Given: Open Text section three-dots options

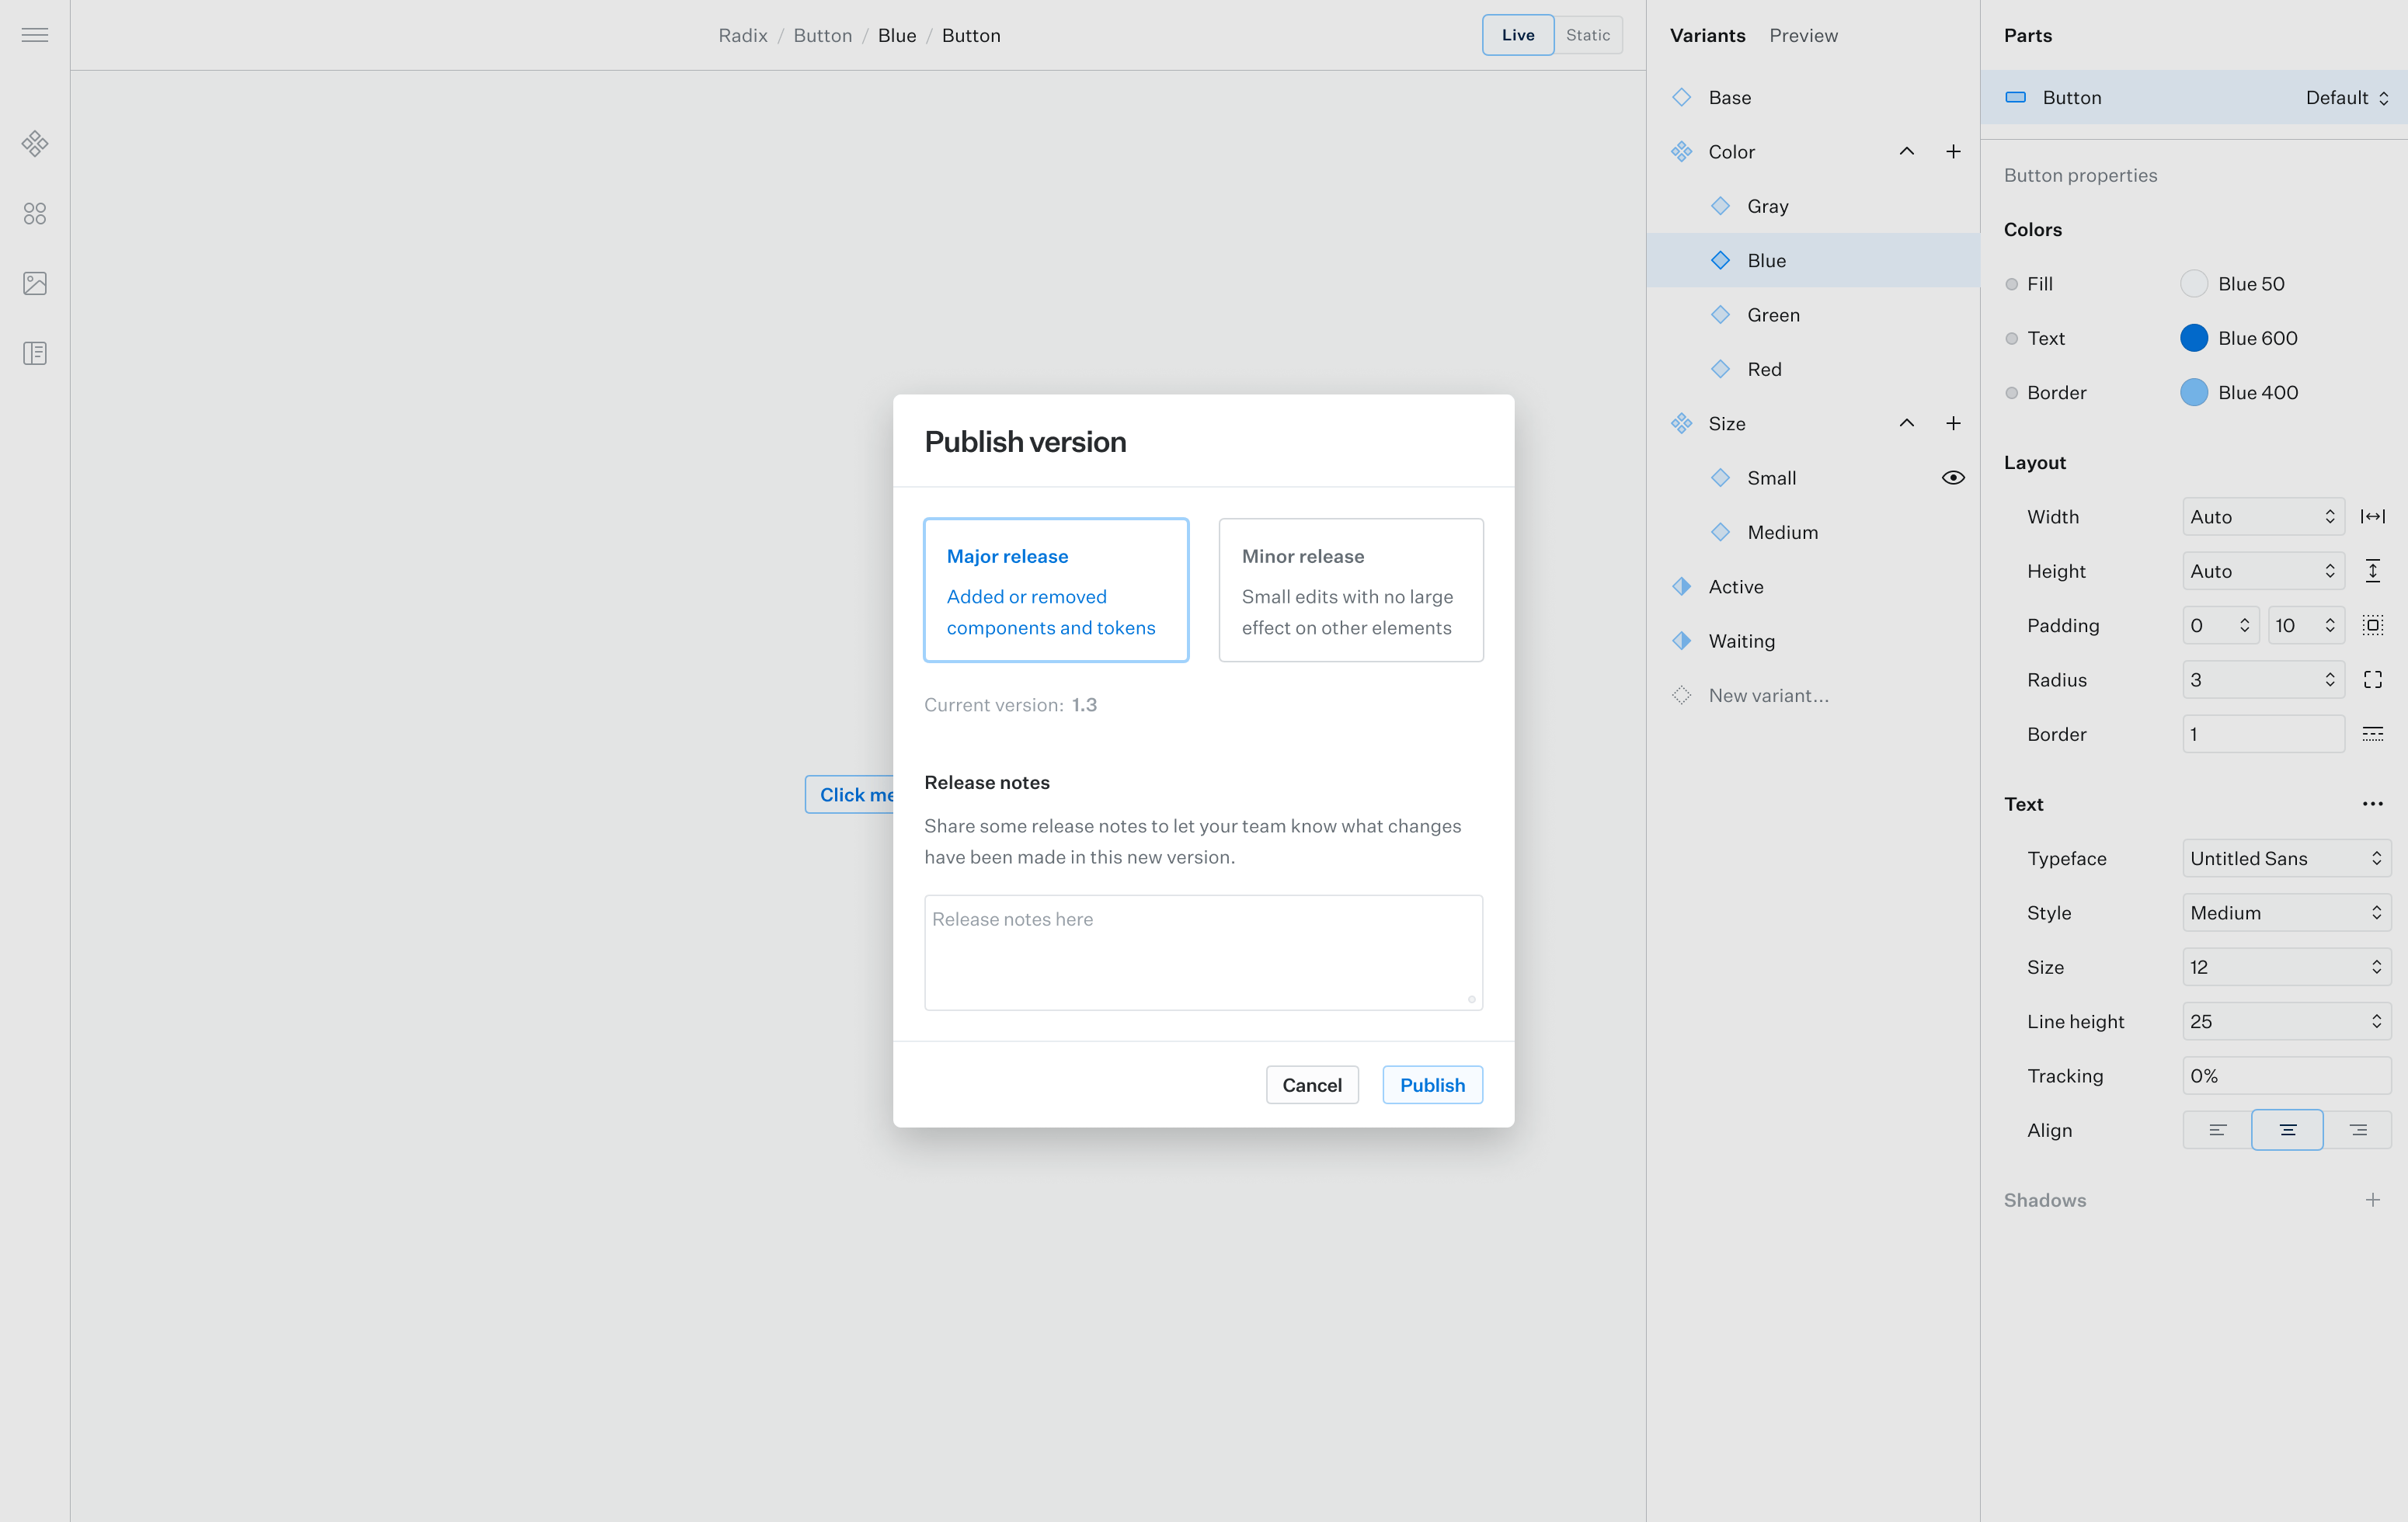Looking at the screenshot, I should 2372,804.
